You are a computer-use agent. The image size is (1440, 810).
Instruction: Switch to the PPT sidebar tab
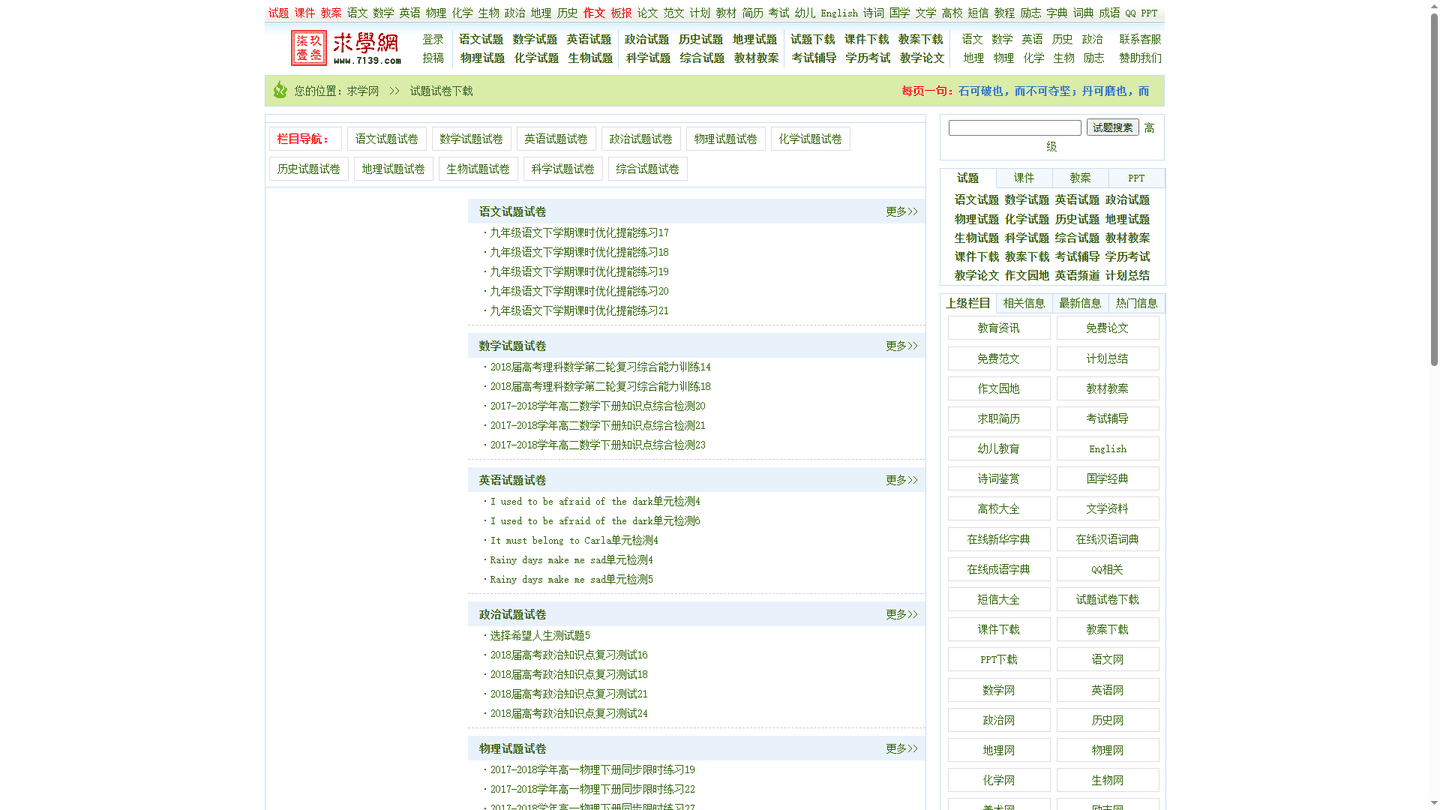pos(1136,178)
